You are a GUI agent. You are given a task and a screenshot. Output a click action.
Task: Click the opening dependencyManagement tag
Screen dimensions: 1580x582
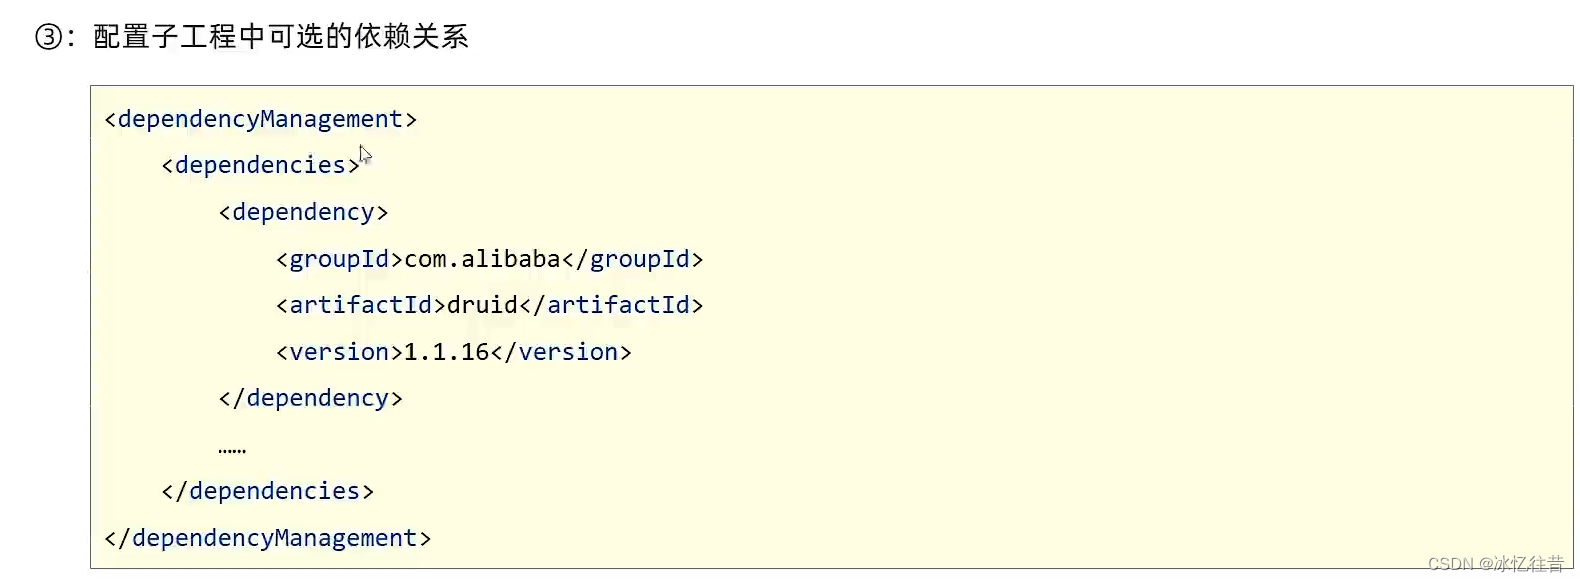(260, 119)
